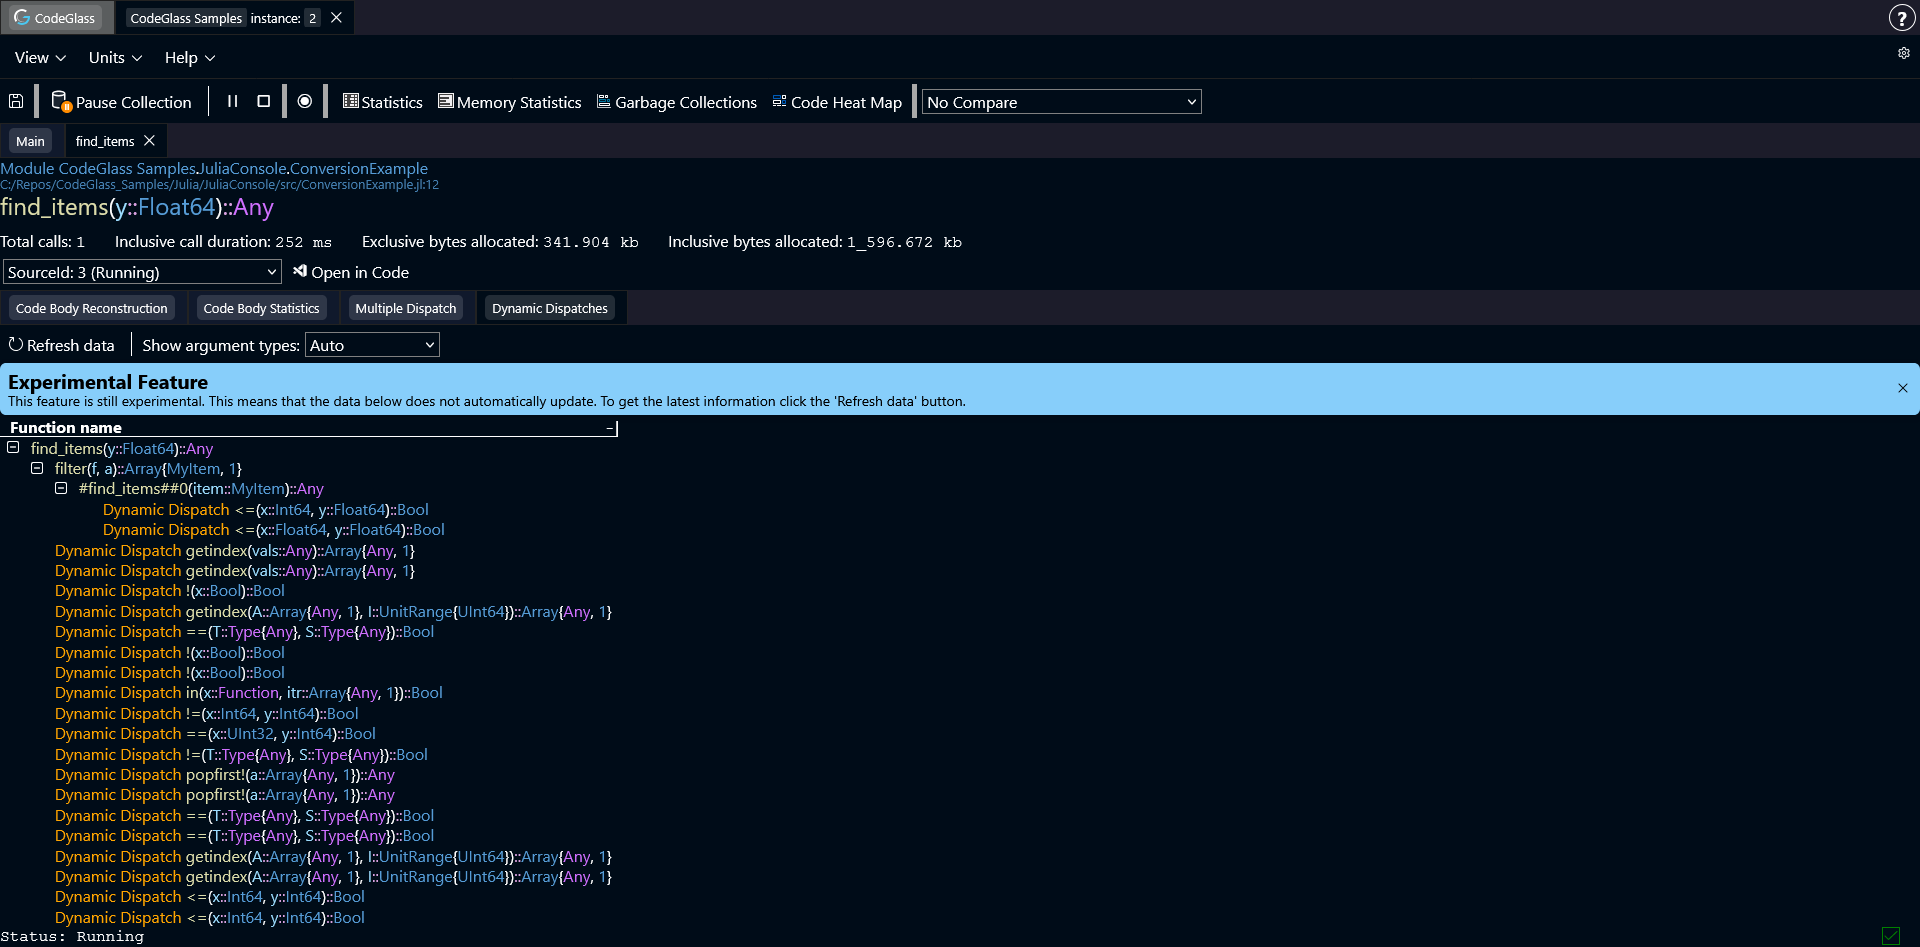Click the record circle icon
This screenshot has height=947, width=1920.
305,101
